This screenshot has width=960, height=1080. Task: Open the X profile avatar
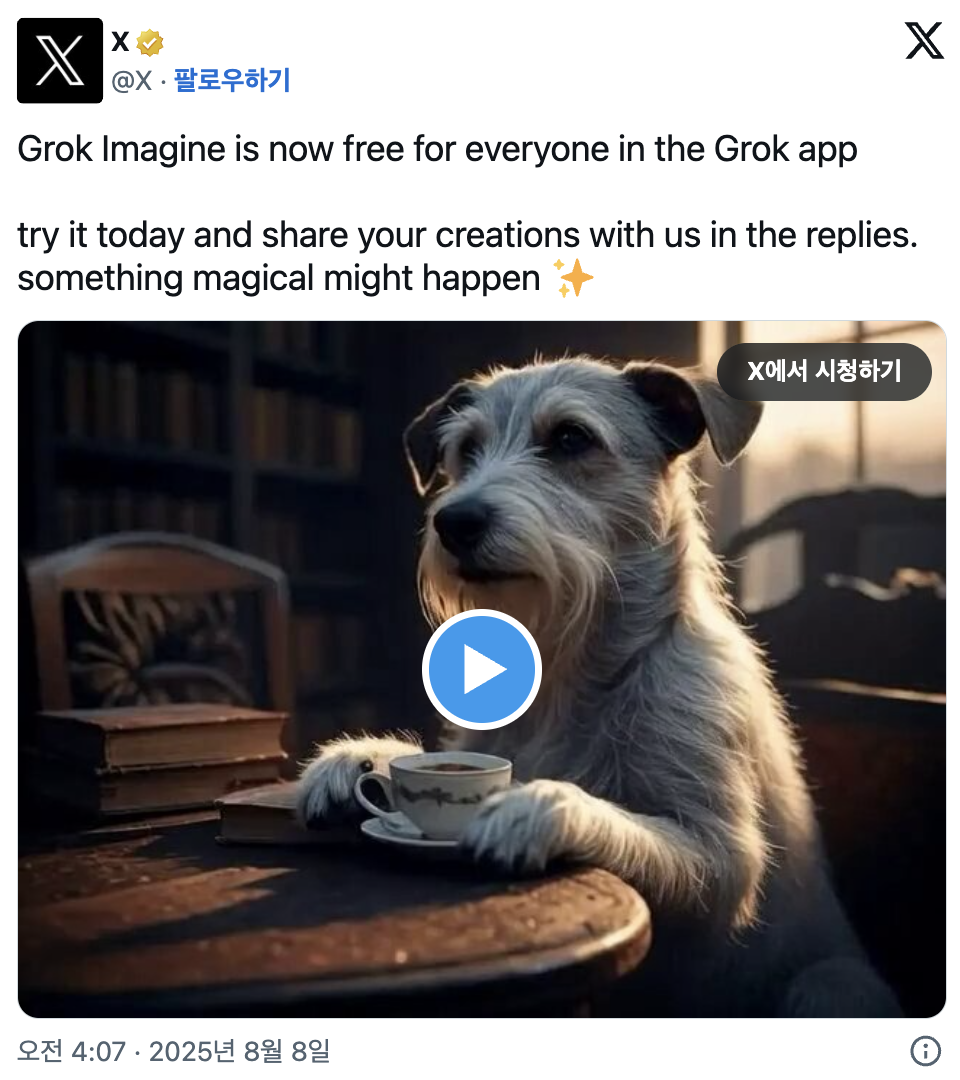(60, 61)
